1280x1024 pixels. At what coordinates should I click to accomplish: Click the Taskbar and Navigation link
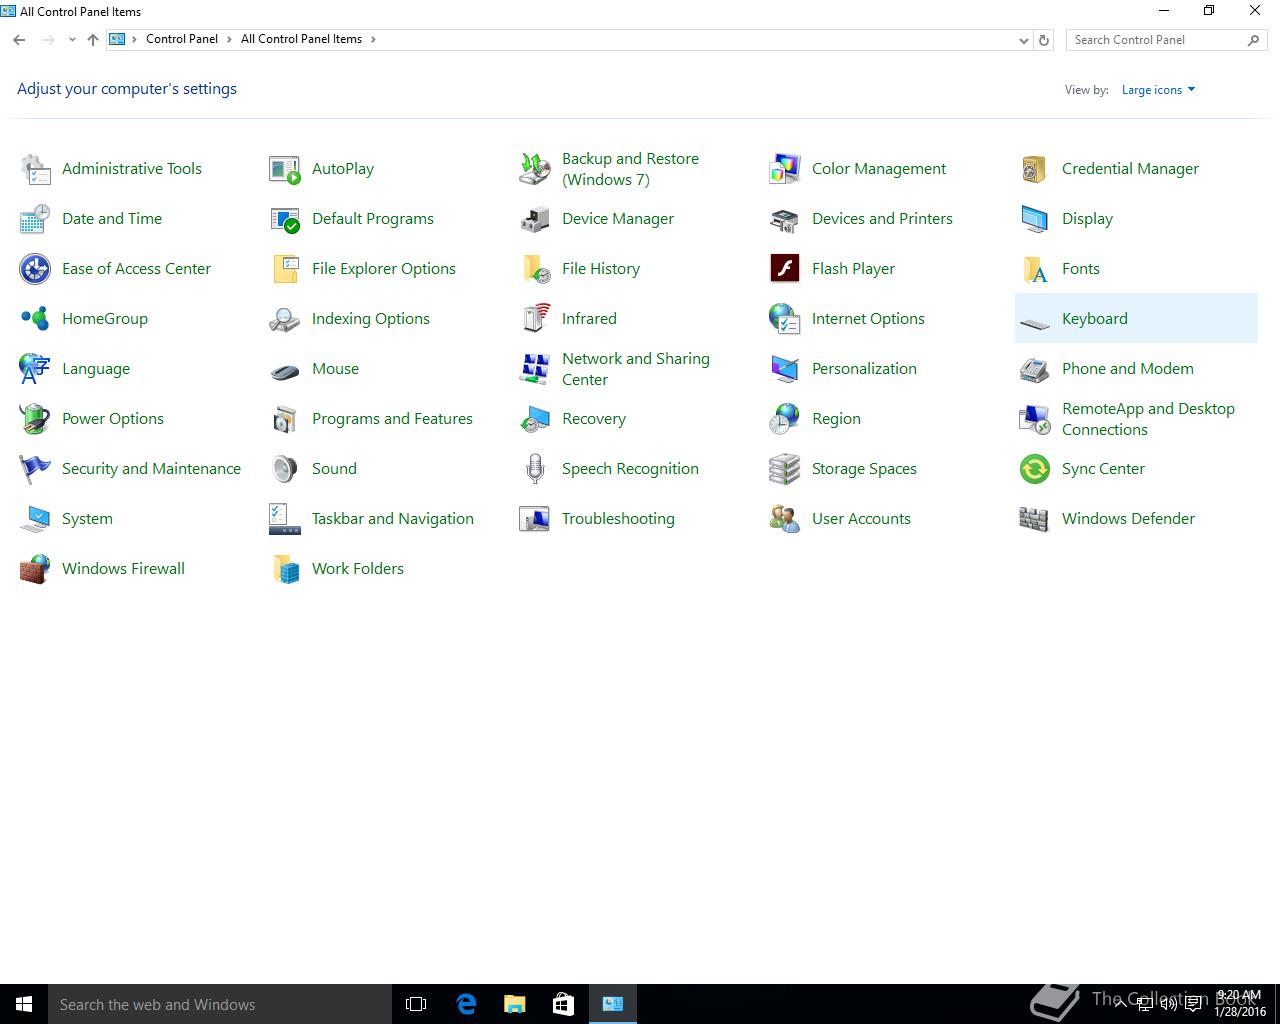click(x=393, y=519)
